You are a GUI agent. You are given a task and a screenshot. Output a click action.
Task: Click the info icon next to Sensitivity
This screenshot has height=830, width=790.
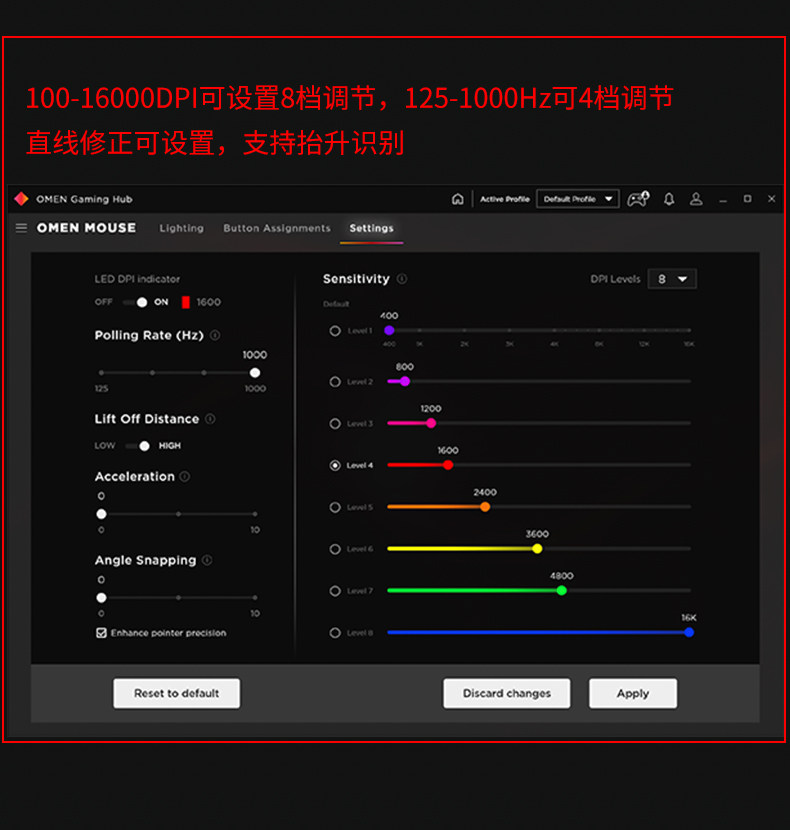(x=402, y=279)
